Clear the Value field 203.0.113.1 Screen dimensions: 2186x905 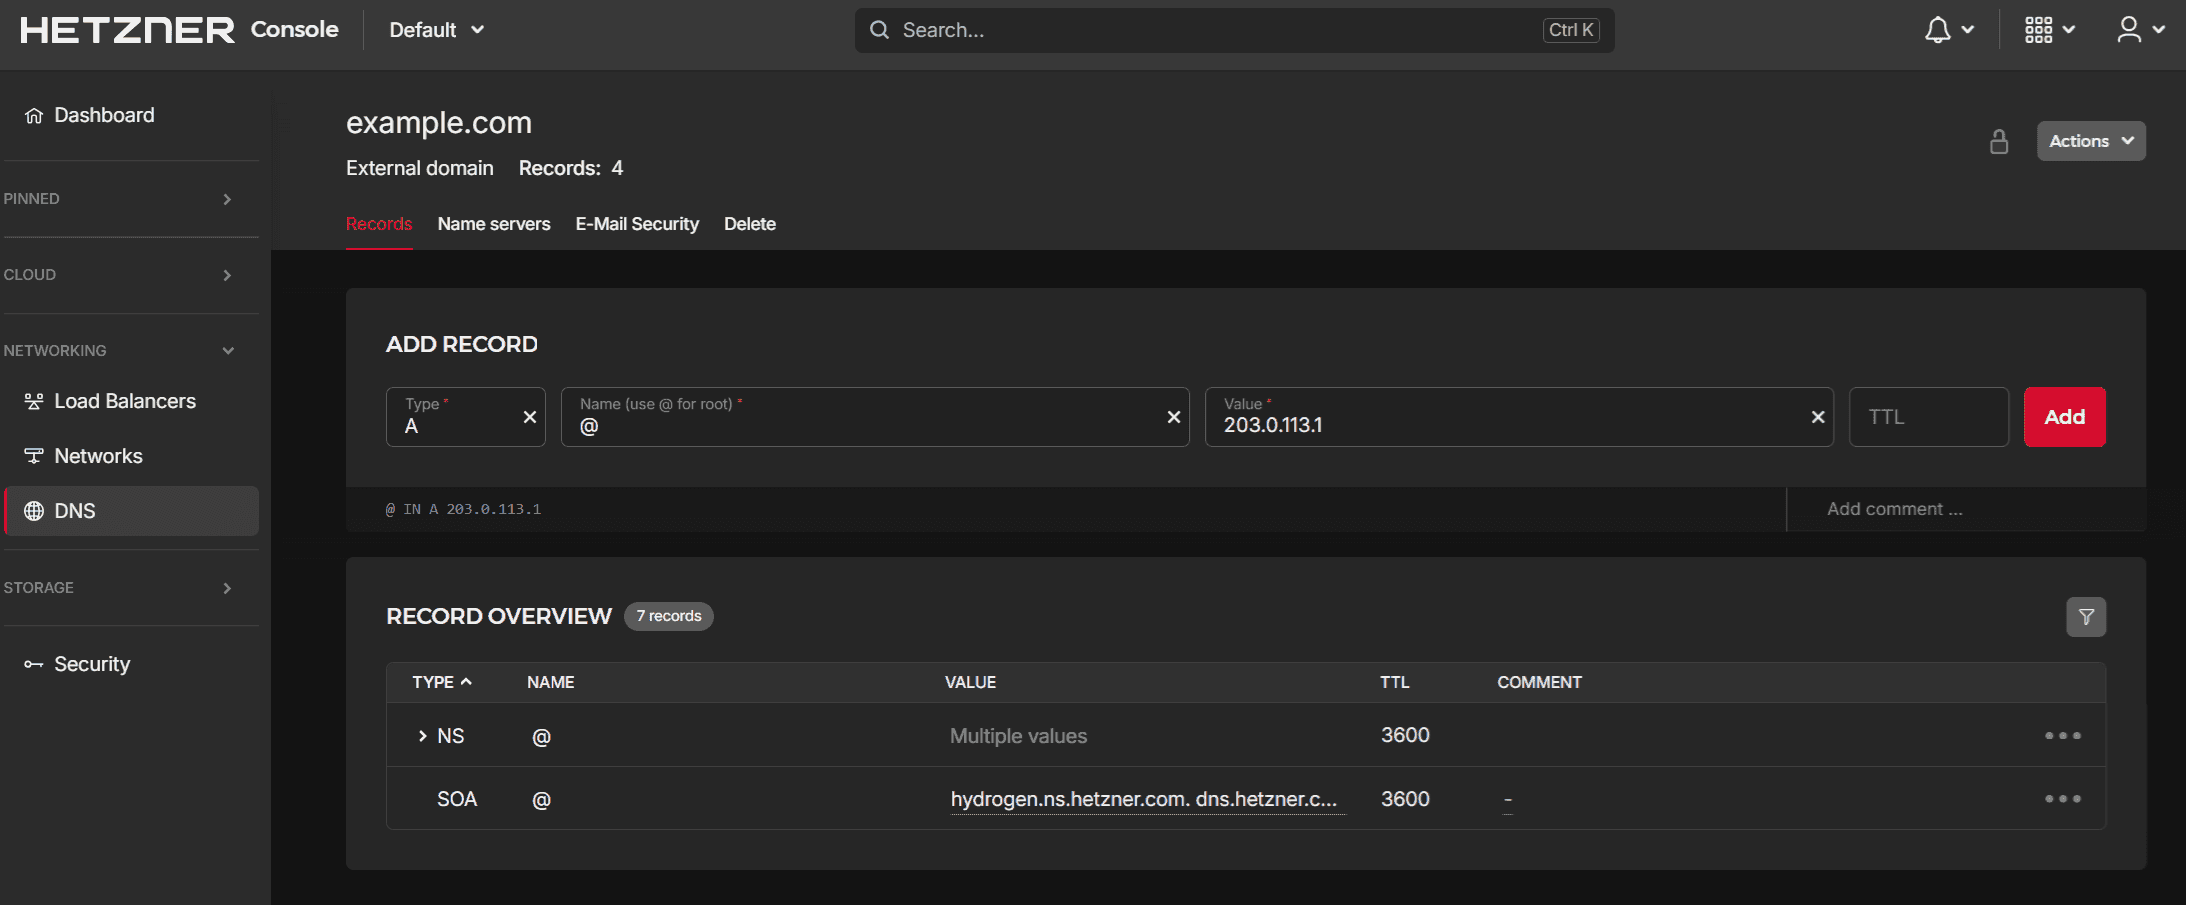[1817, 417]
